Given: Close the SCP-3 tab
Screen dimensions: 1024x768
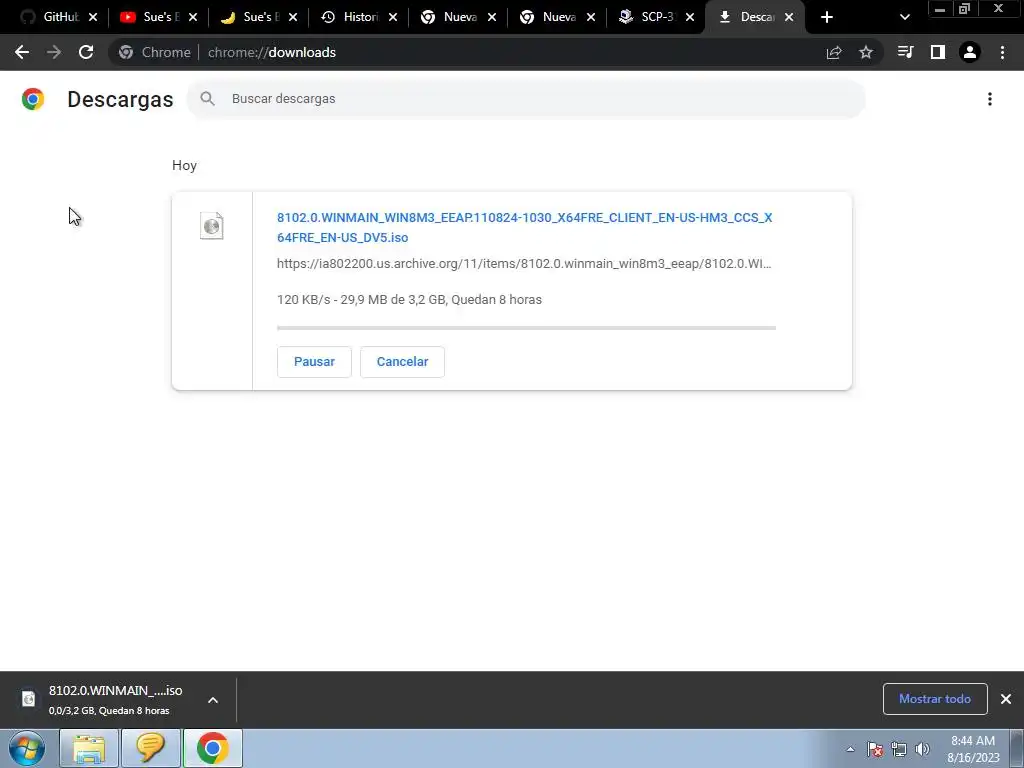Looking at the screenshot, I should click(690, 17).
